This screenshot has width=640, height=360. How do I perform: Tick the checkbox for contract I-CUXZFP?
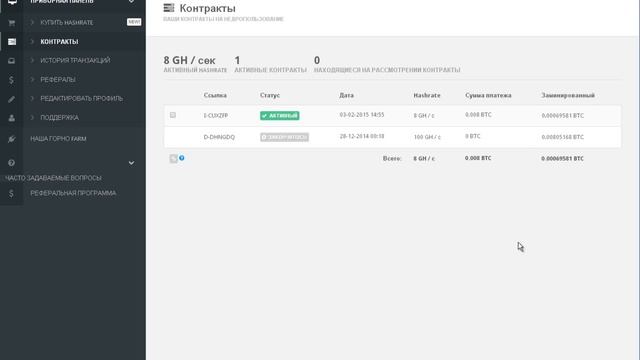[x=173, y=115]
